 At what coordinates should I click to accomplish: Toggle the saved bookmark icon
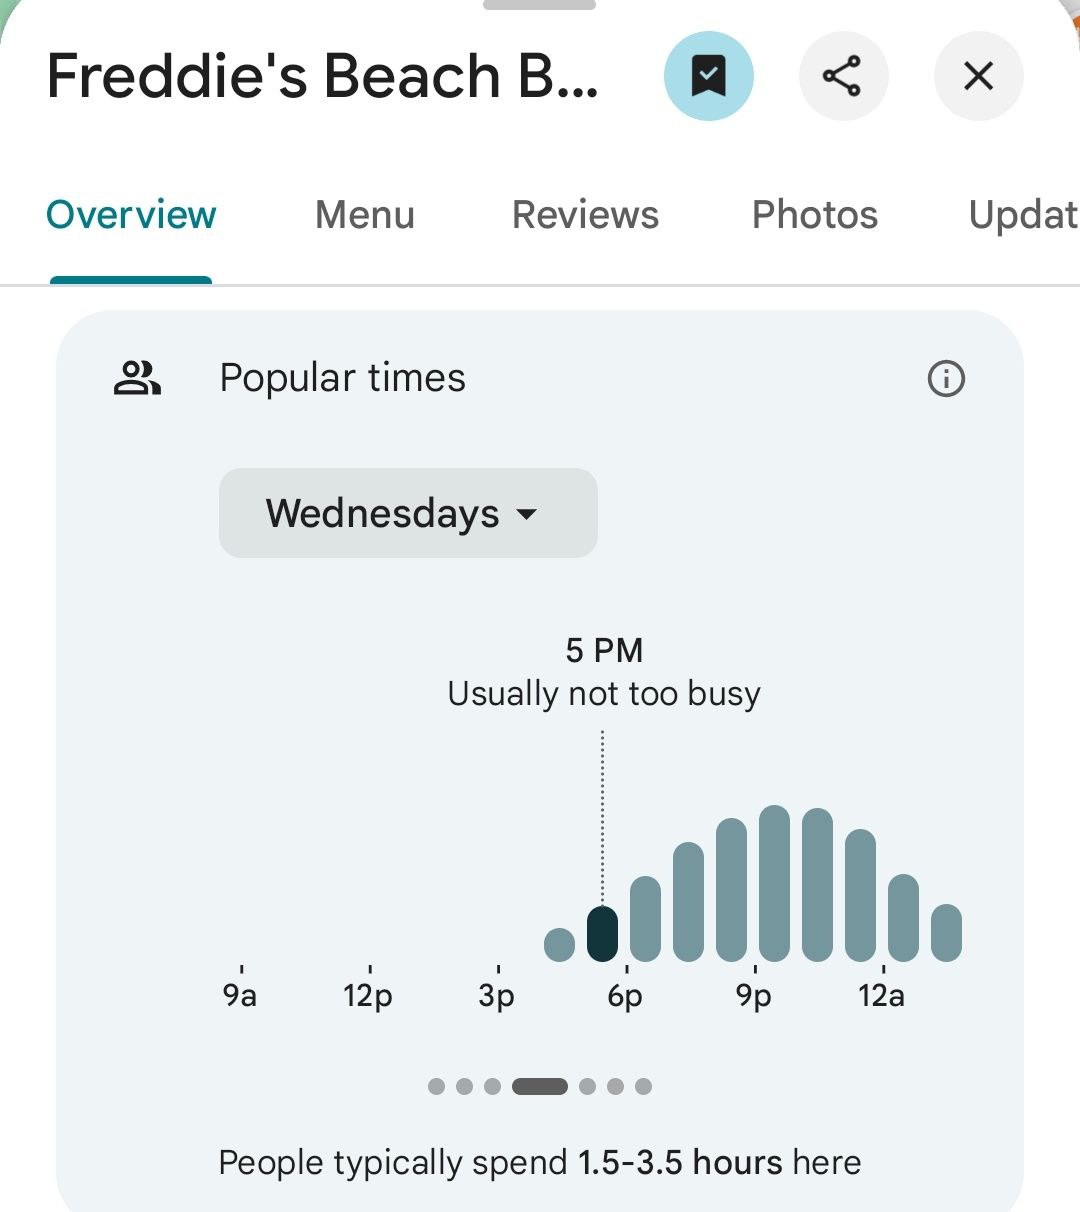708,76
